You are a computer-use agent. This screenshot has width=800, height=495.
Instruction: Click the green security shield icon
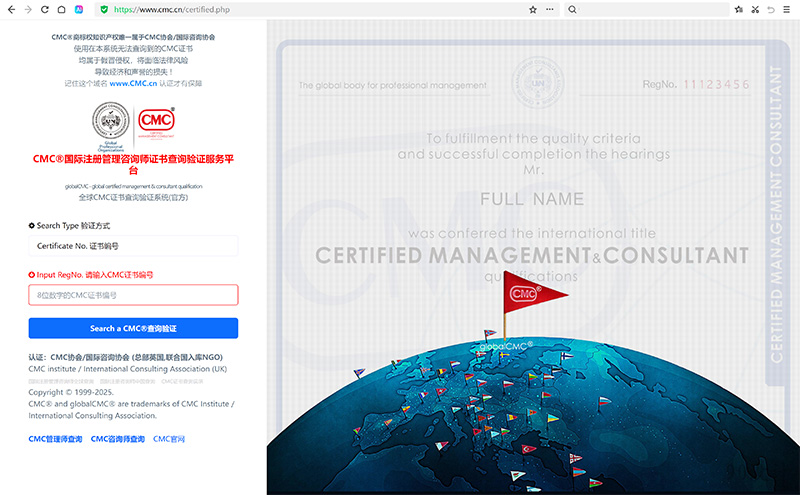(x=104, y=9)
